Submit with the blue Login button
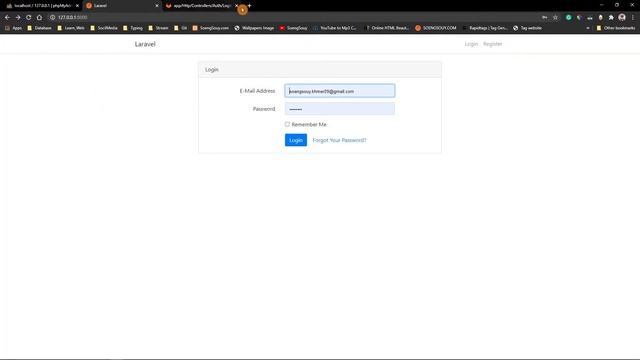The image size is (640, 360). pos(296,140)
